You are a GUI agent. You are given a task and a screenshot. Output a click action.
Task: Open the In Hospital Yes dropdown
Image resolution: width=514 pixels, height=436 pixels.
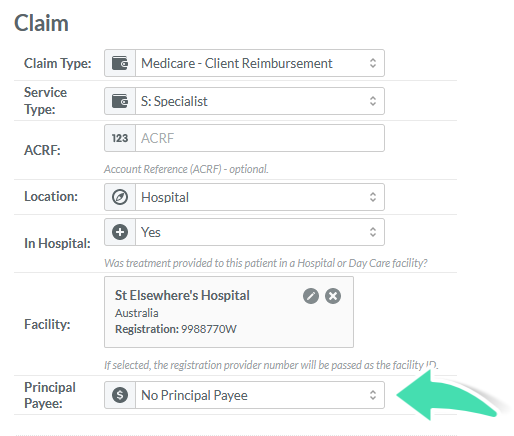pos(260,232)
